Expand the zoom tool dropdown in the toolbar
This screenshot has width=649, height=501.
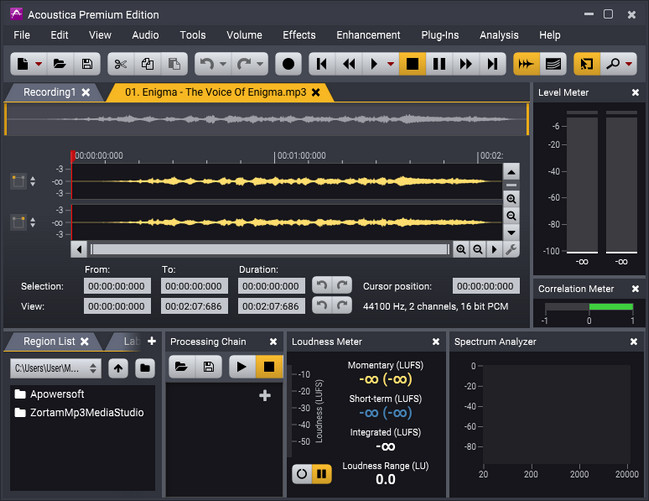tap(630, 64)
